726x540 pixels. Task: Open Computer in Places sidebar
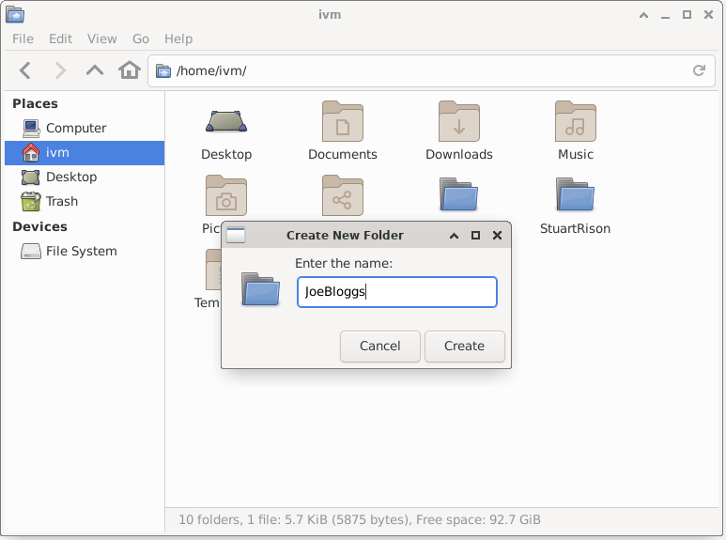(x=75, y=128)
